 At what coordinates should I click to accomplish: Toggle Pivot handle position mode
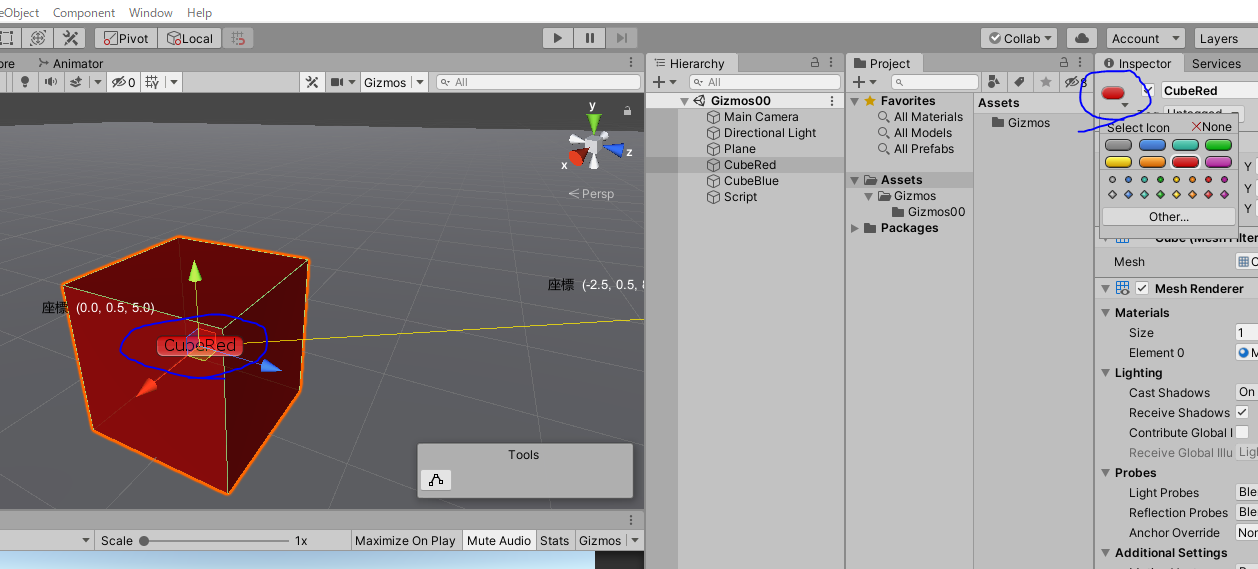125,38
